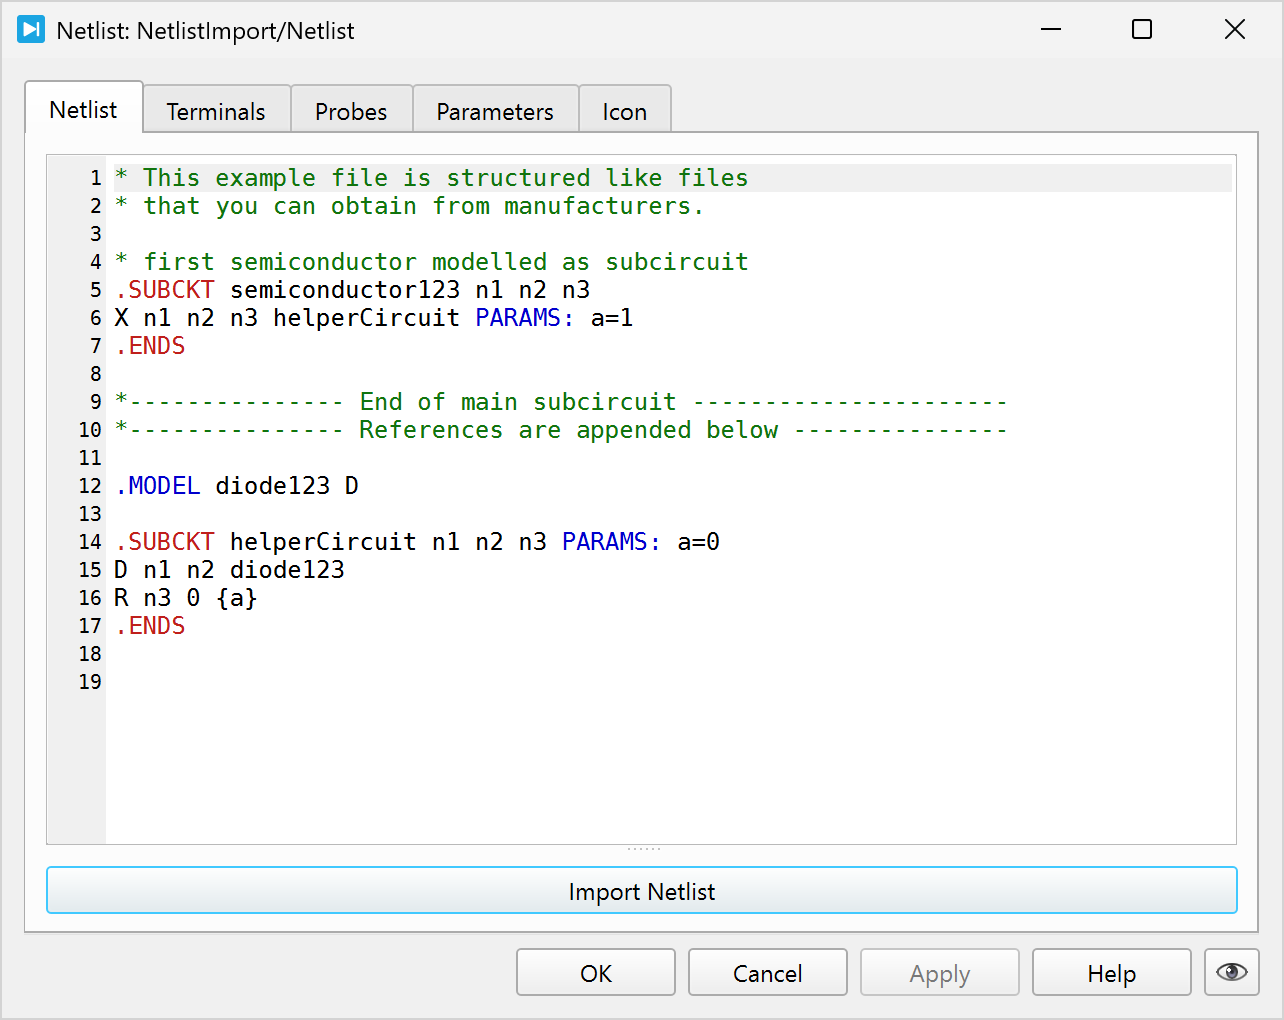Place cursor on the R n3 0 {a} line
The width and height of the screenshot is (1284, 1020).
coord(186,598)
